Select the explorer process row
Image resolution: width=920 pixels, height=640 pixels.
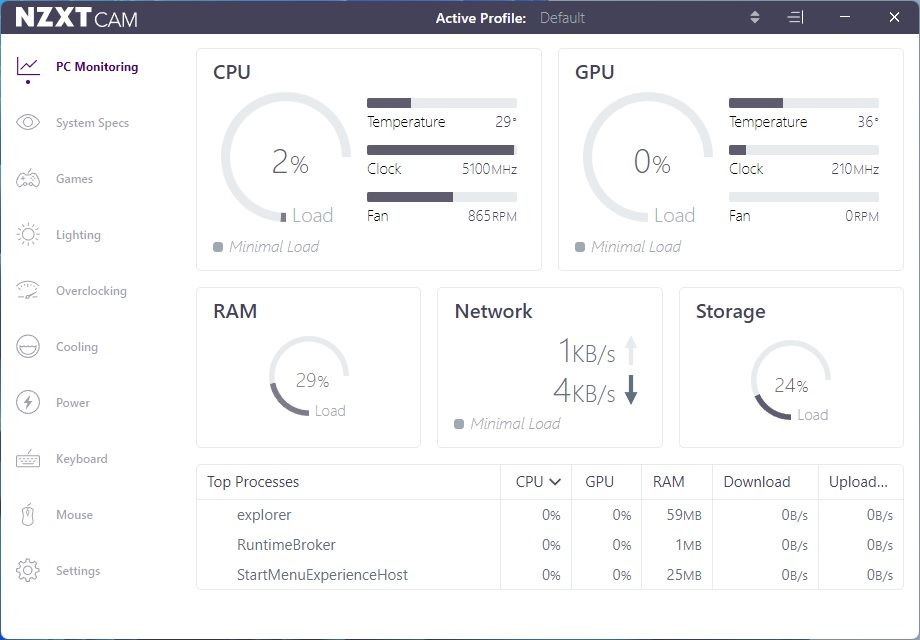550,515
